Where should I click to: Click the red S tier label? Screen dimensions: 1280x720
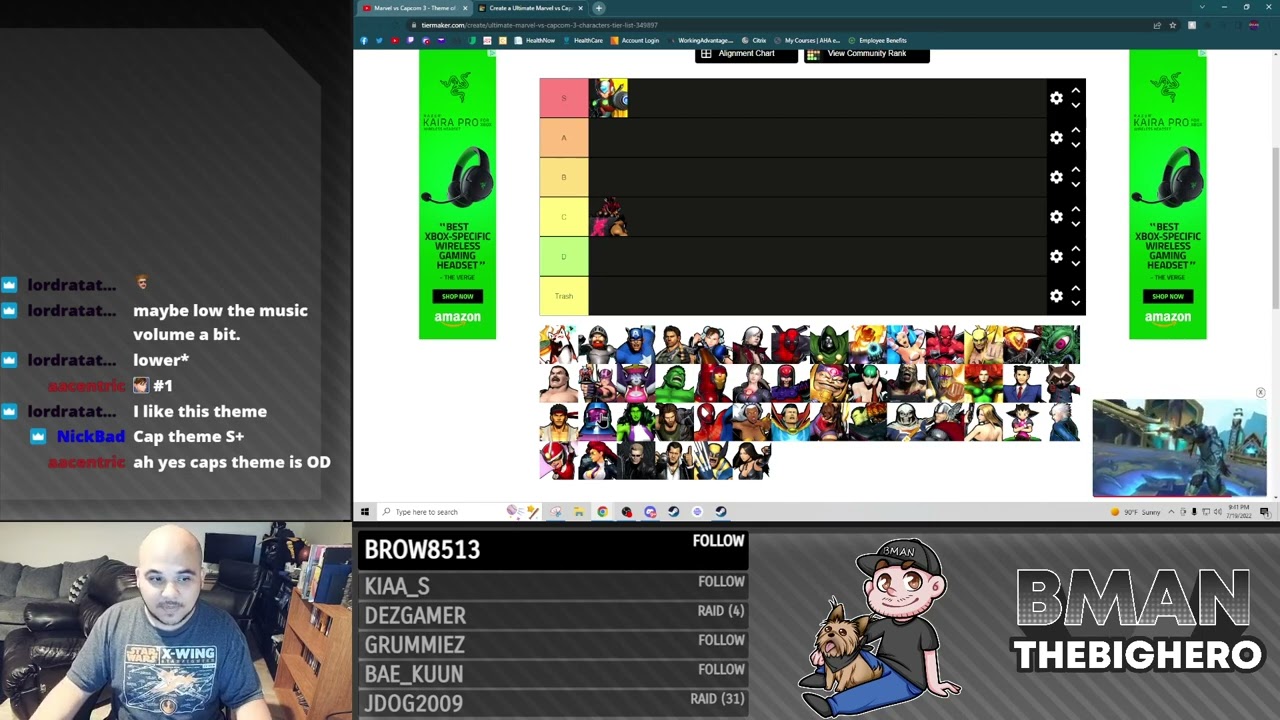coord(564,98)
